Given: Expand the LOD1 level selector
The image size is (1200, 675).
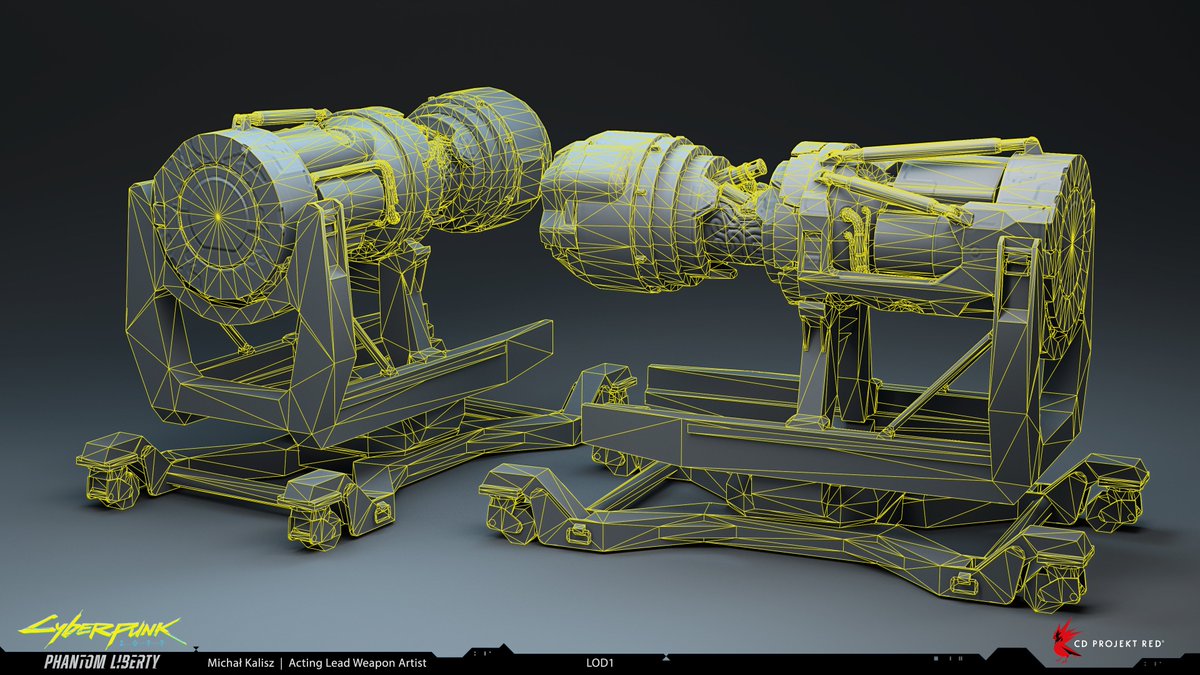Looking at the screenshot, I should point(600,662).
